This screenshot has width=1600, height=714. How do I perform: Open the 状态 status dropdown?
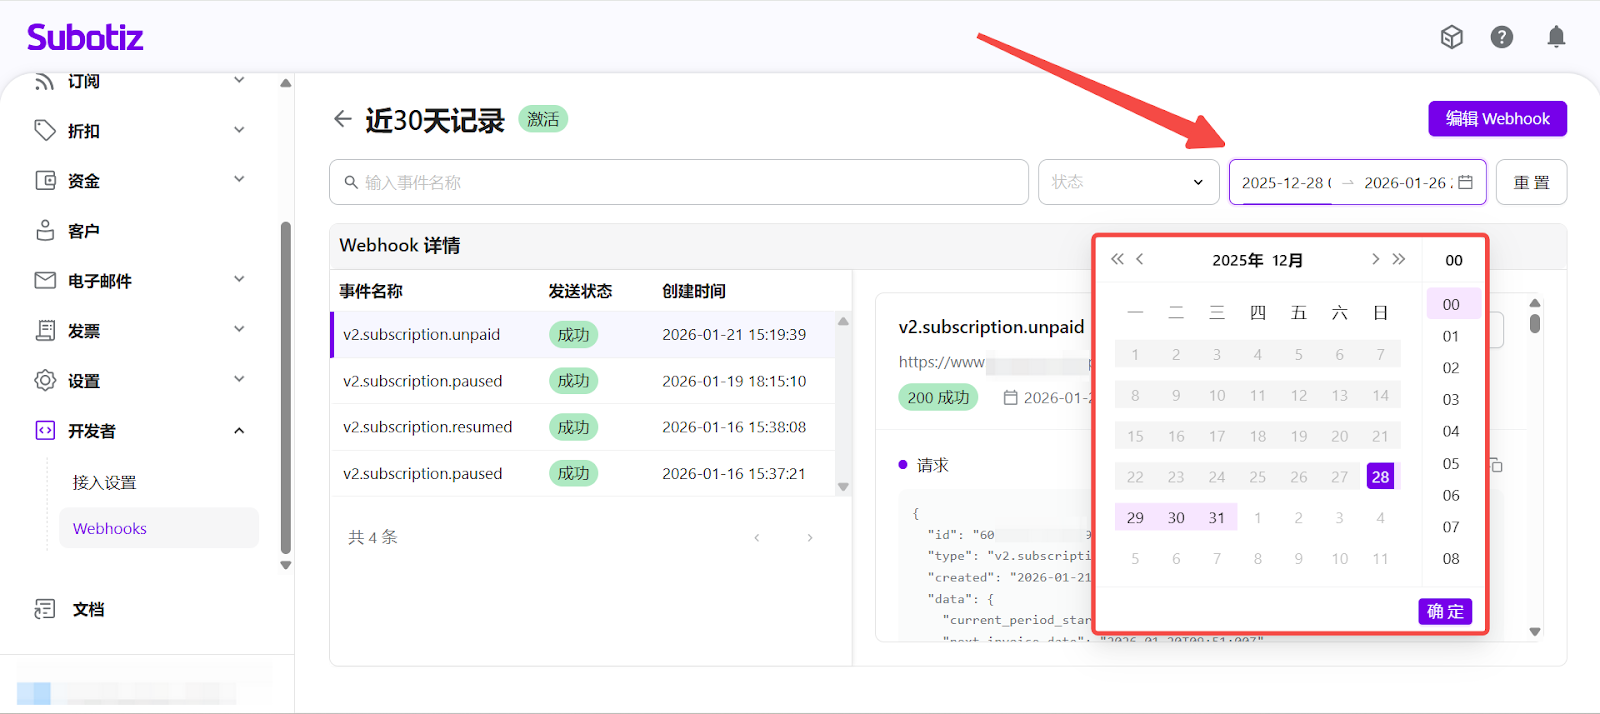click(x=1128, y=182)
